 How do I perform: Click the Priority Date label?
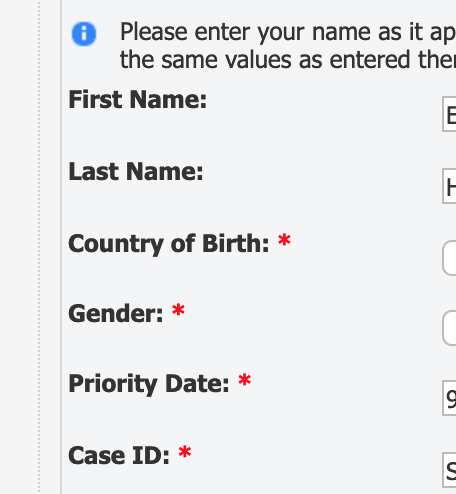(149, 384)
